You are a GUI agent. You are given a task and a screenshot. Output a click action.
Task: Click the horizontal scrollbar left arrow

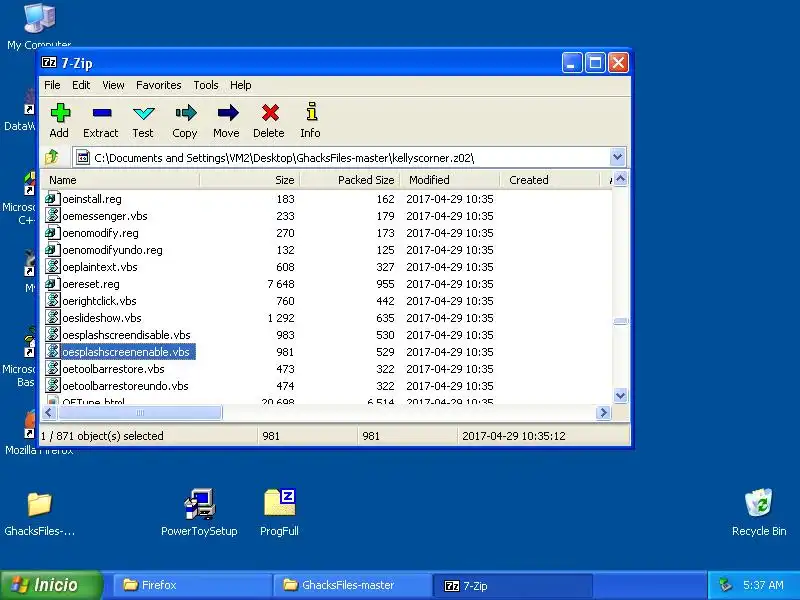(49, 412)
